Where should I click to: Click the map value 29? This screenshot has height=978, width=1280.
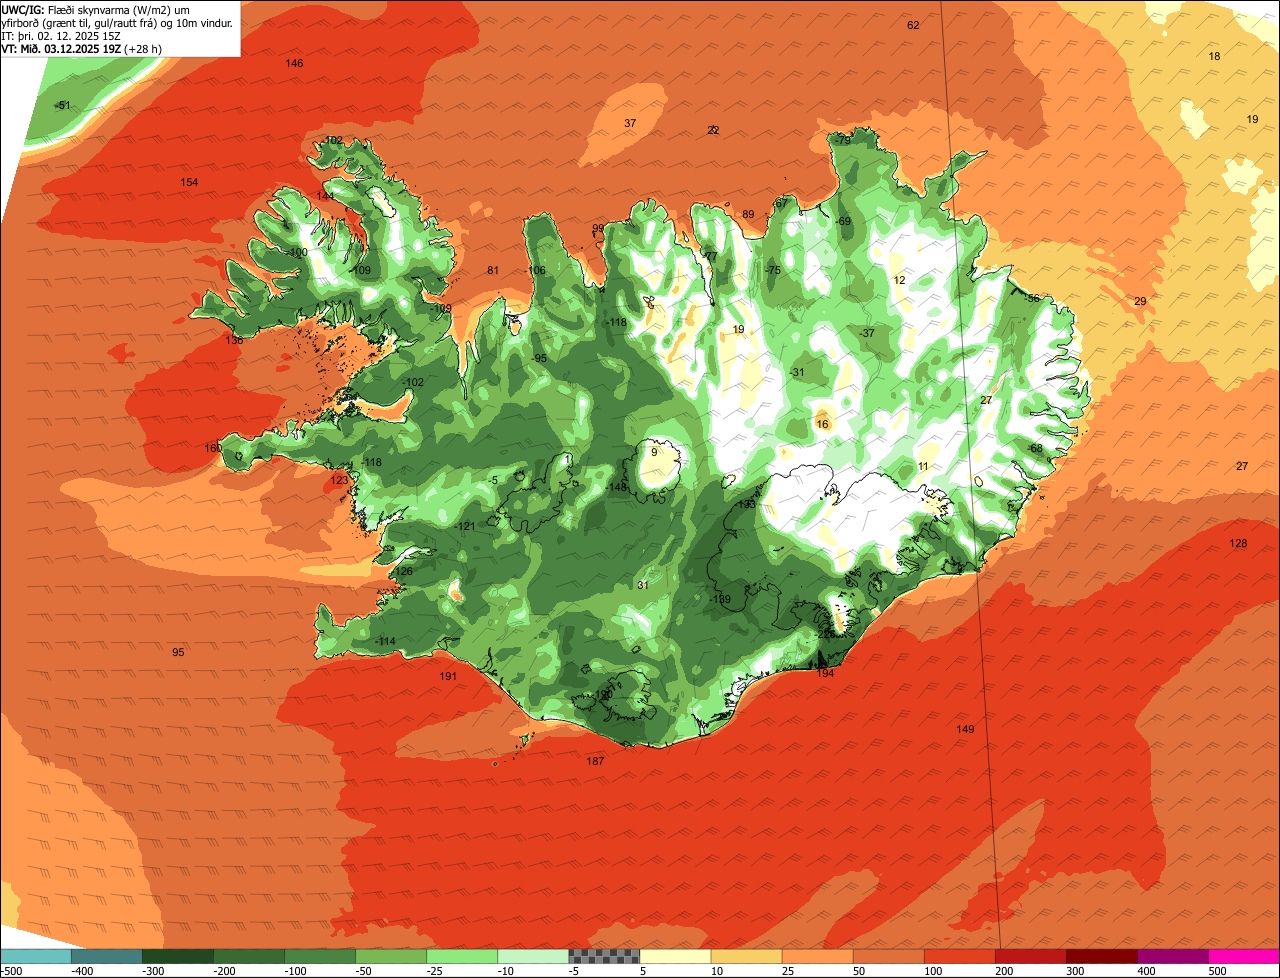[x=1139, y=301]
